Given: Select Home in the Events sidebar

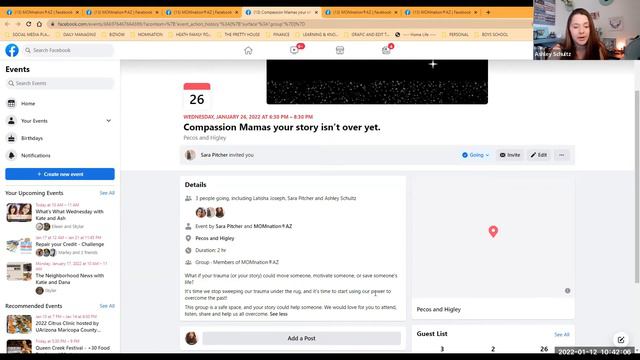Looking at the screenshot, I should pyautogui.click(x=60, y=104).
